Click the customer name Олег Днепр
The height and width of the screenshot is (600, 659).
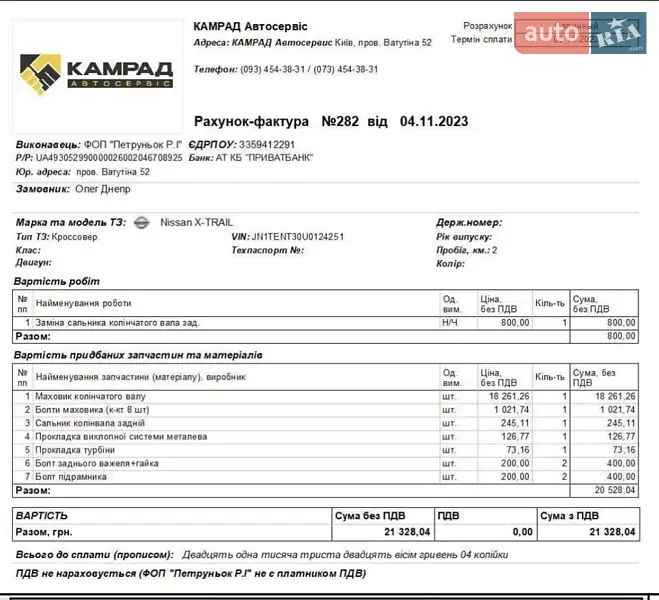[x=103, y=188]
